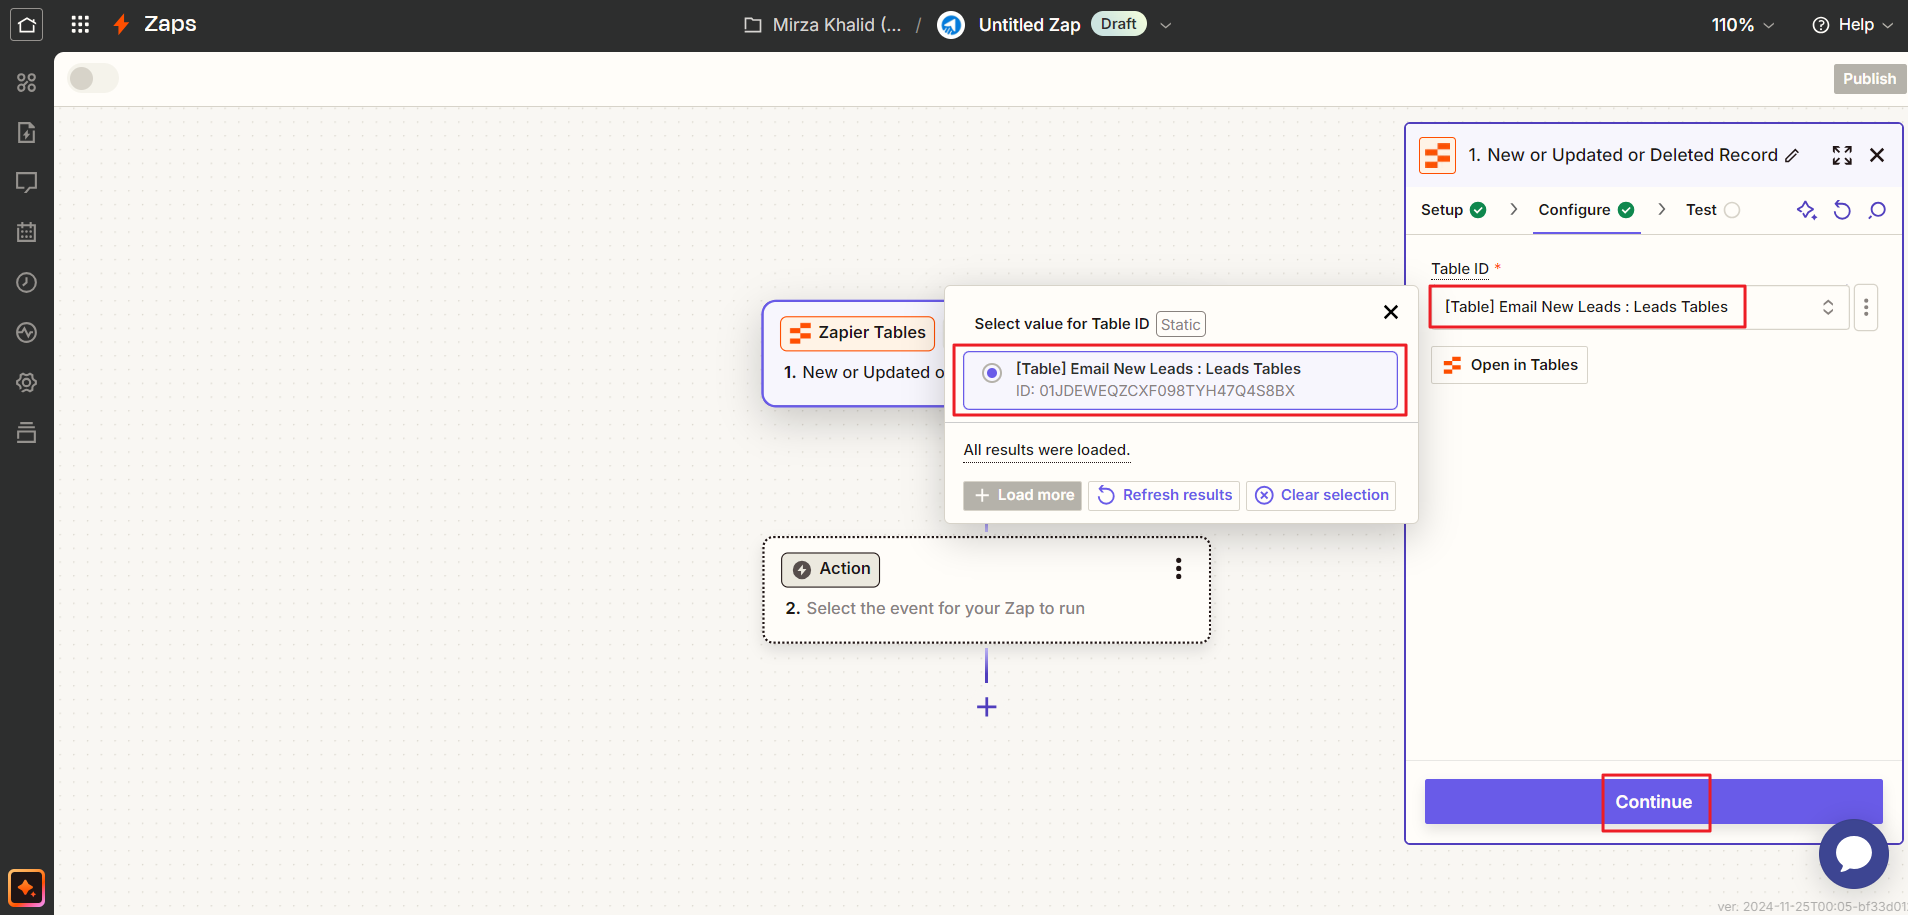Select the Email New Leads table radio option
The height and width of the screenshot is (915, 1908).
coord(992,373)
